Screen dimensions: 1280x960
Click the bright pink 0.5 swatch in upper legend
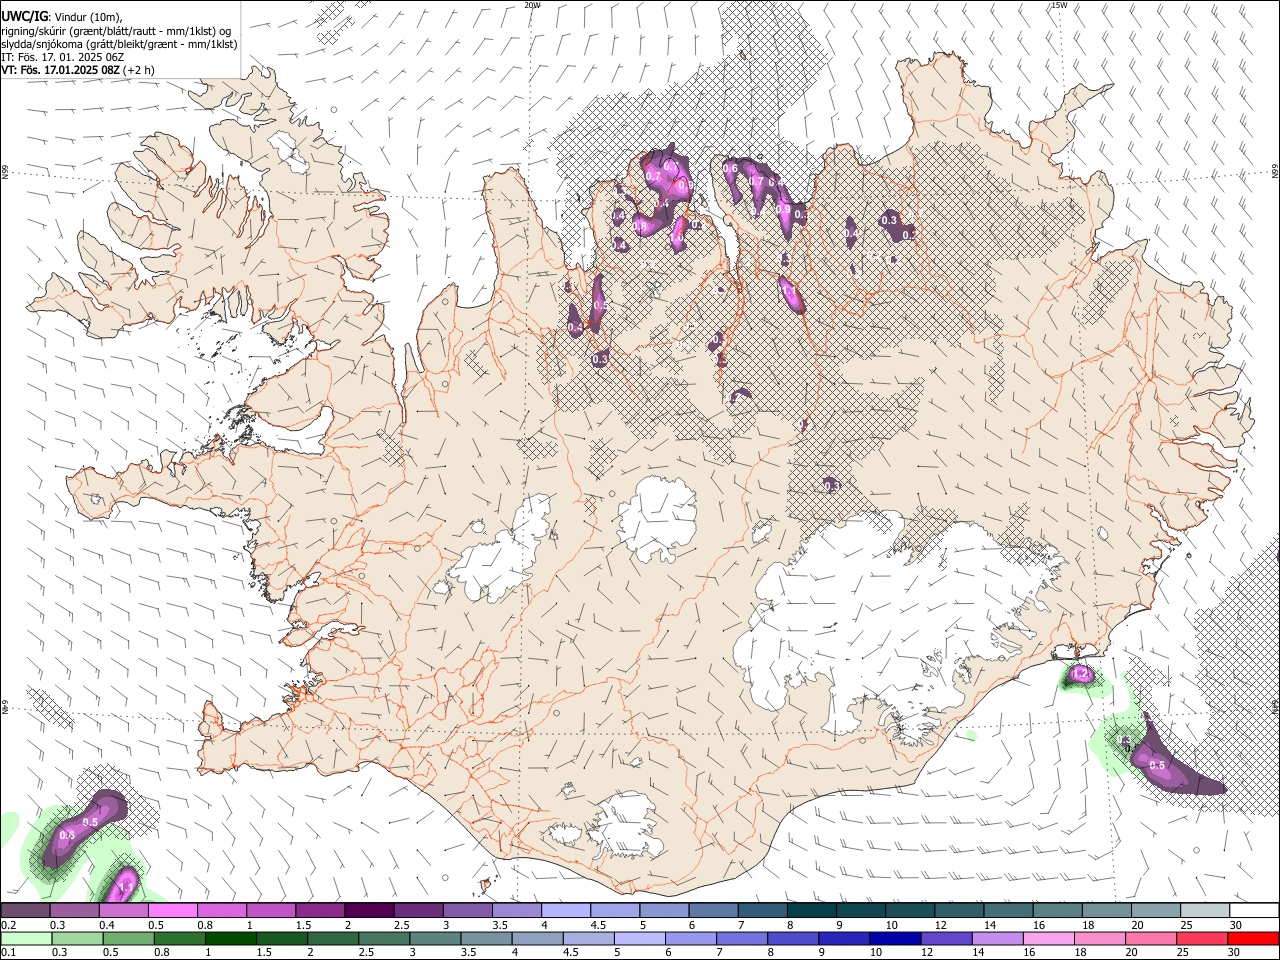[172, 911]
